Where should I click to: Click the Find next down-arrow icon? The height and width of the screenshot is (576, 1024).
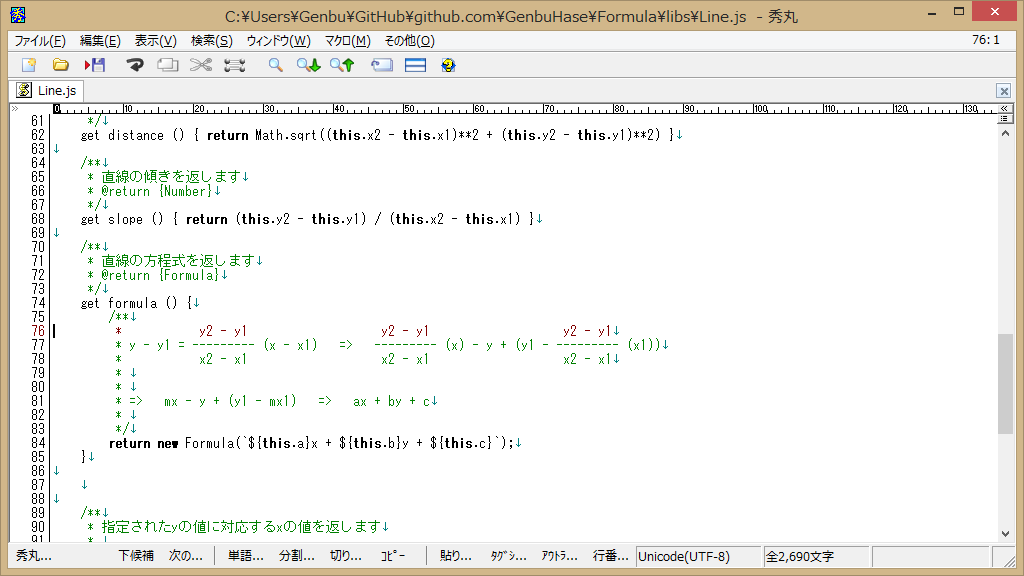[x=308, y=65]
